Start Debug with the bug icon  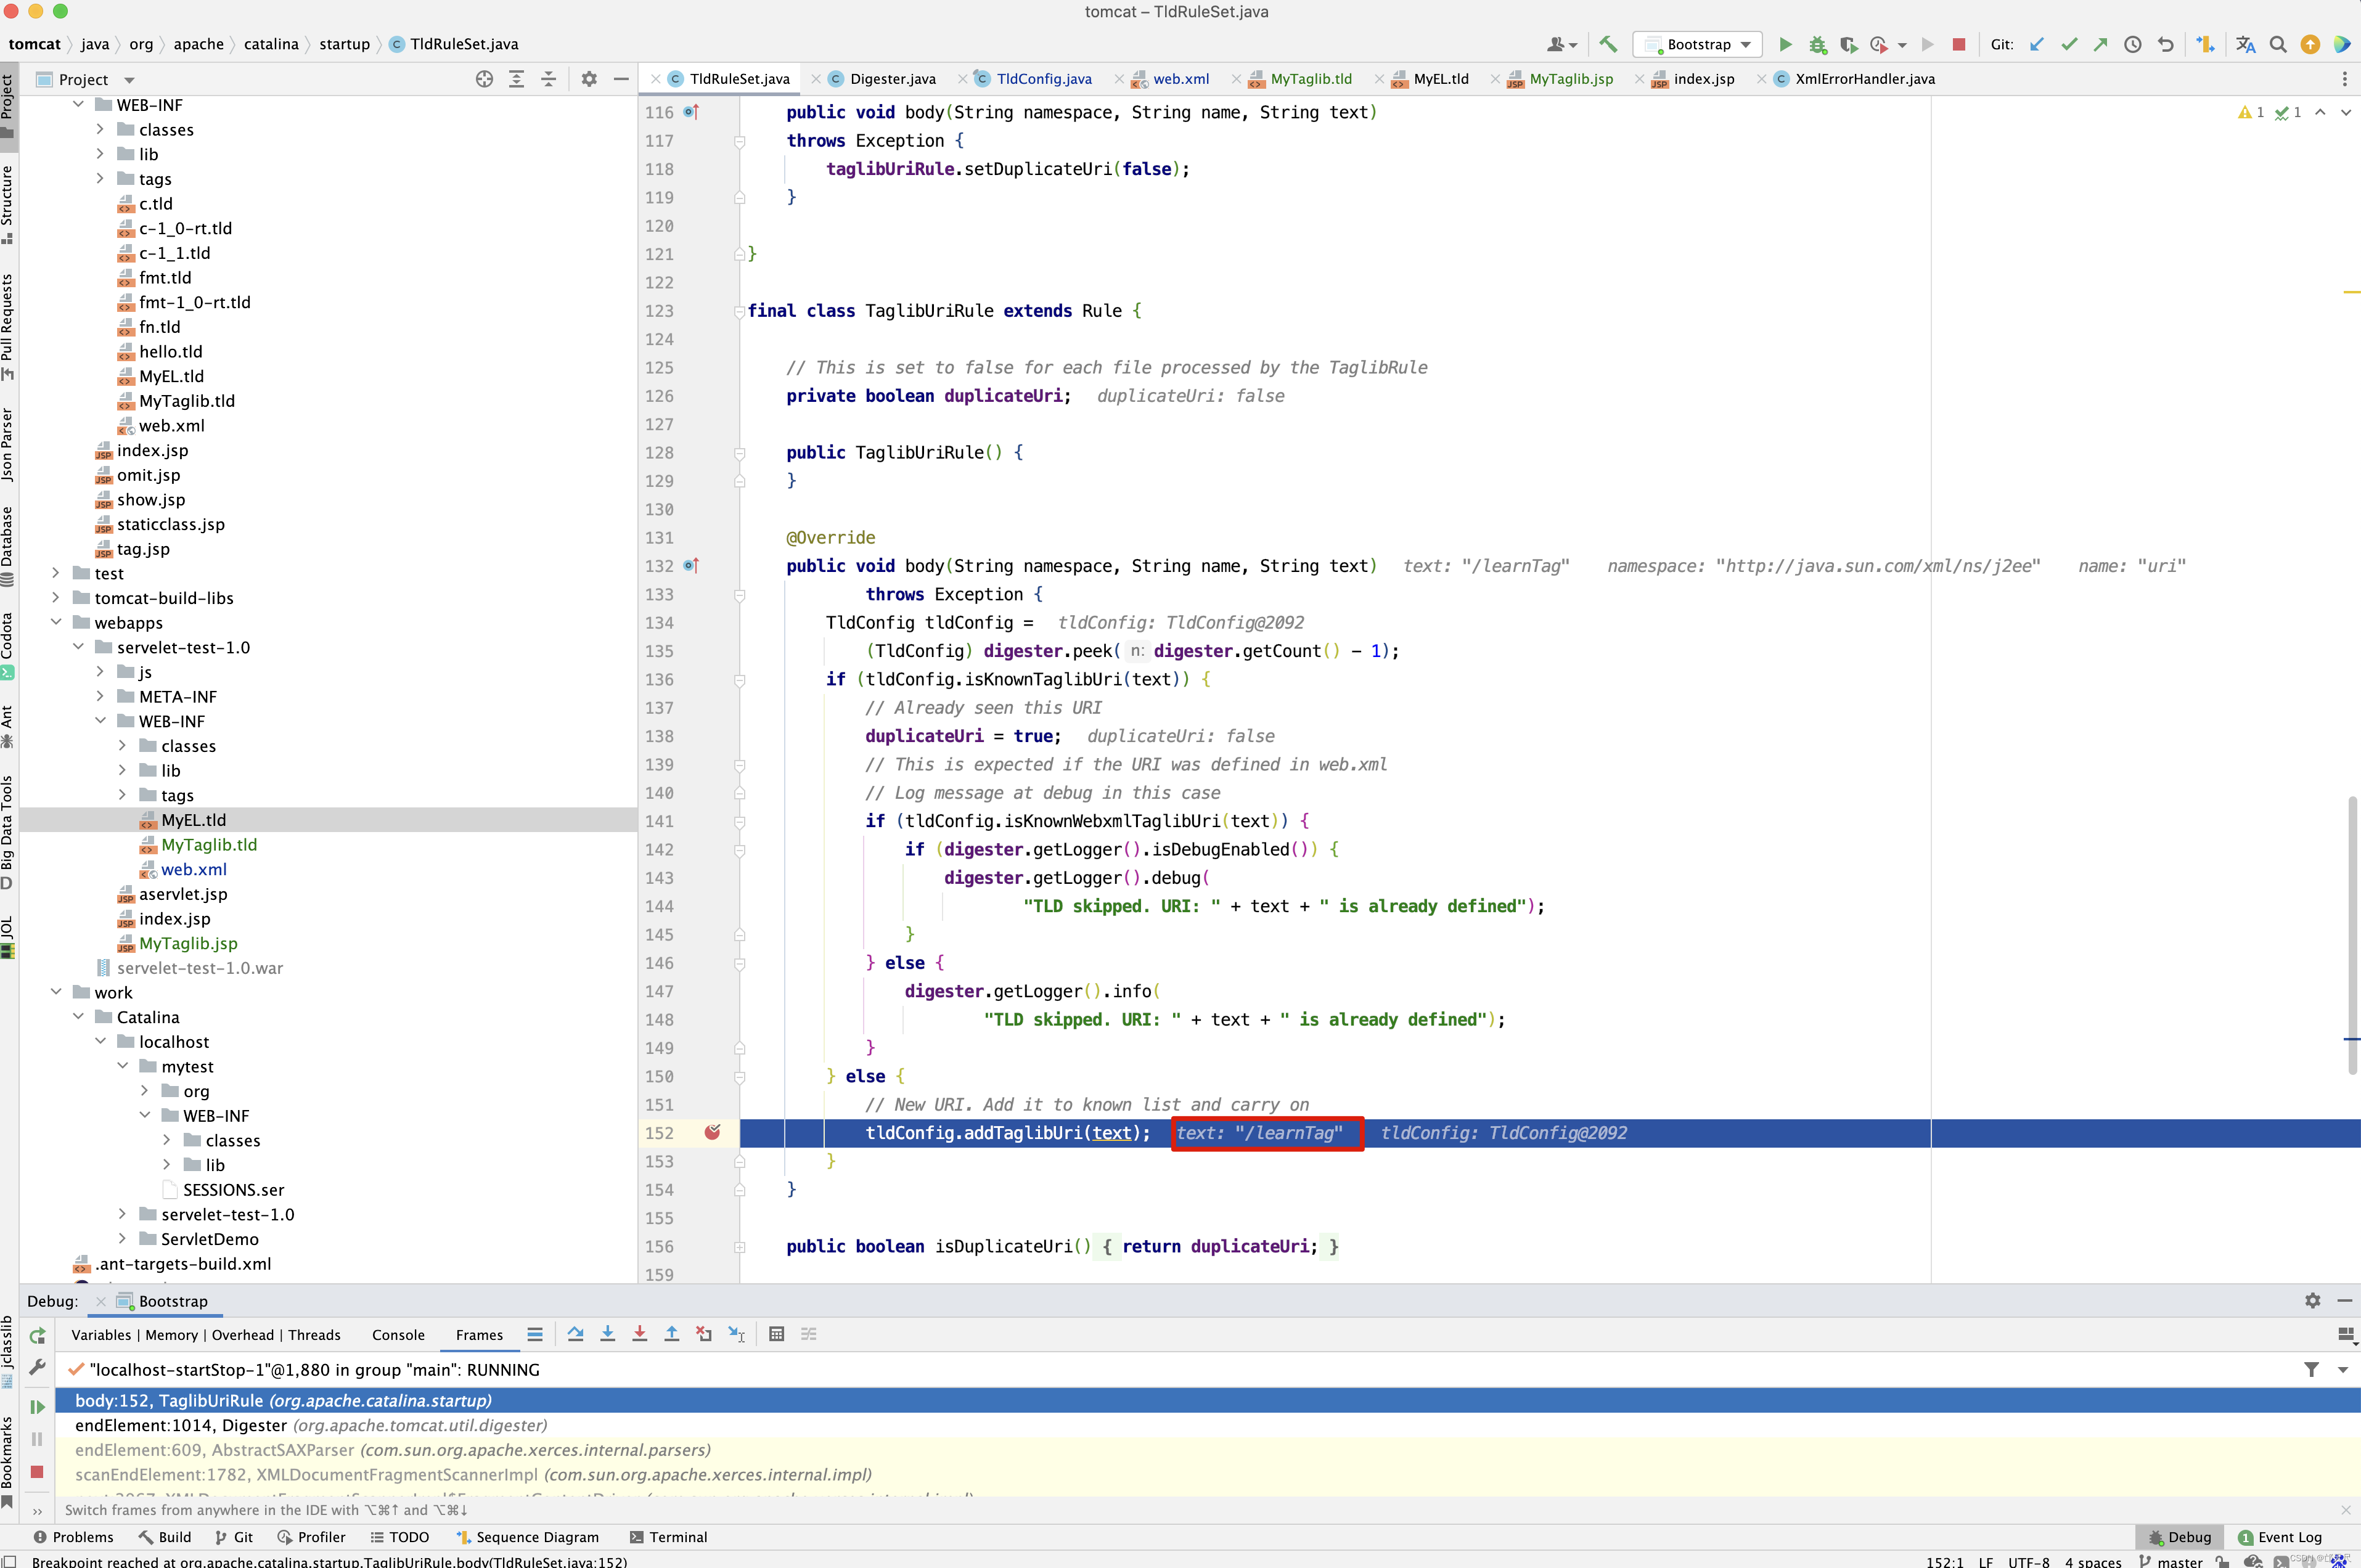pyautogui.click(x=1818, y=44)
